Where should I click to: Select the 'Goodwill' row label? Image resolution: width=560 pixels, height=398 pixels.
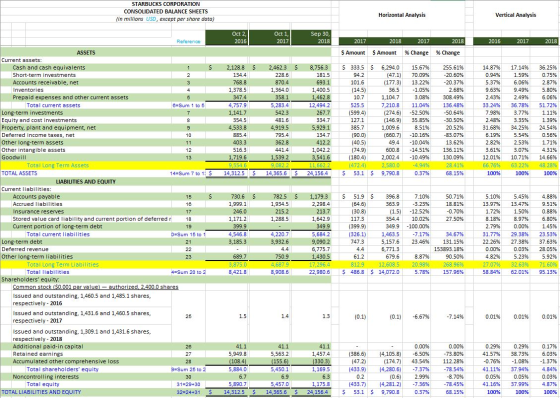(x=14, y=157)
